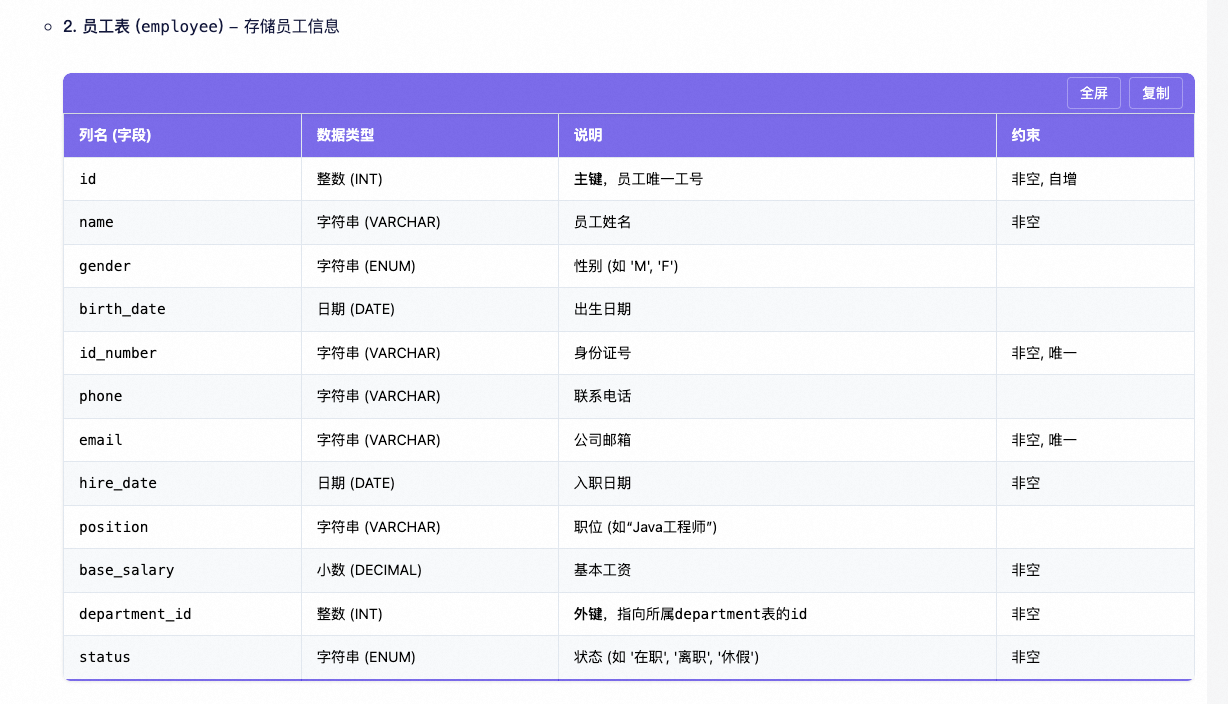Image resolution: width=1228 pixels, height=704 pixels.
Task: Select the 约束 column header
Action: [1095, 135]
